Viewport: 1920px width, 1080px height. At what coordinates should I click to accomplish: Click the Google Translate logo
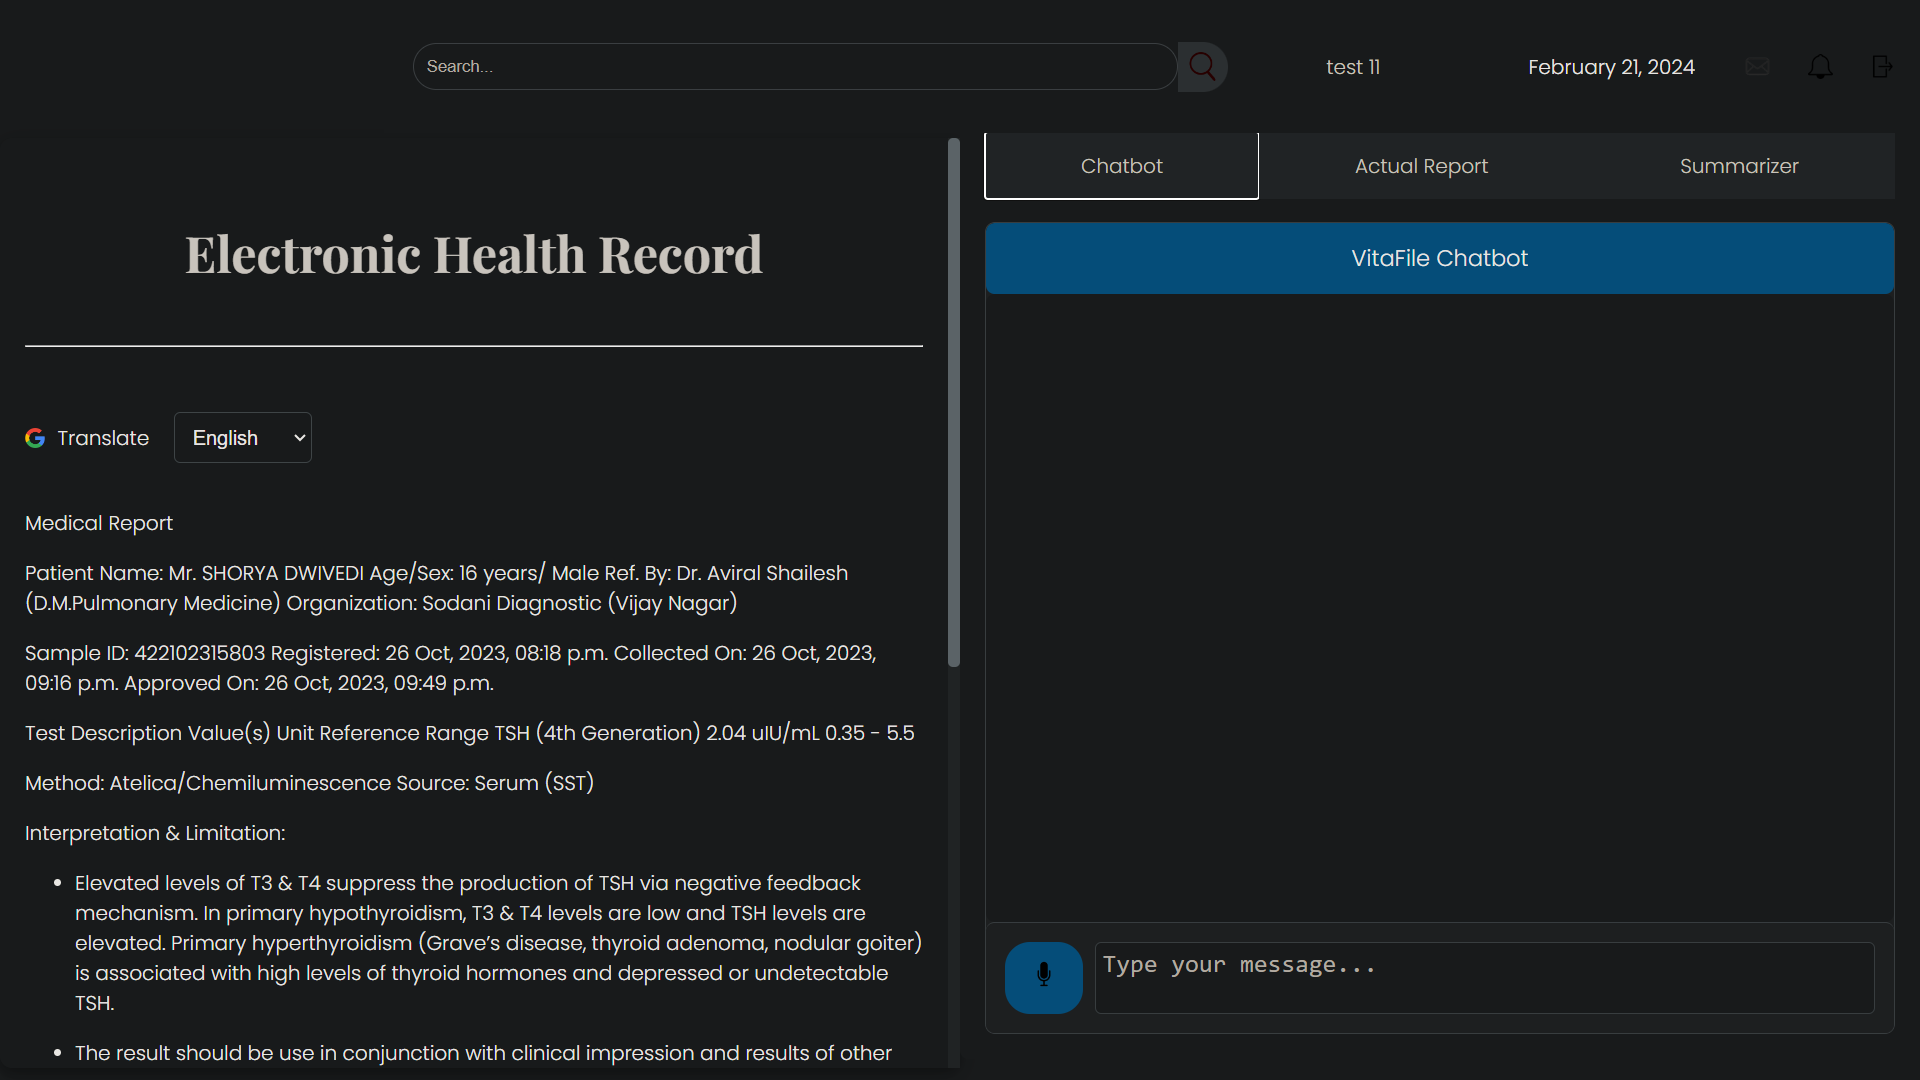[x=35, y=438]
